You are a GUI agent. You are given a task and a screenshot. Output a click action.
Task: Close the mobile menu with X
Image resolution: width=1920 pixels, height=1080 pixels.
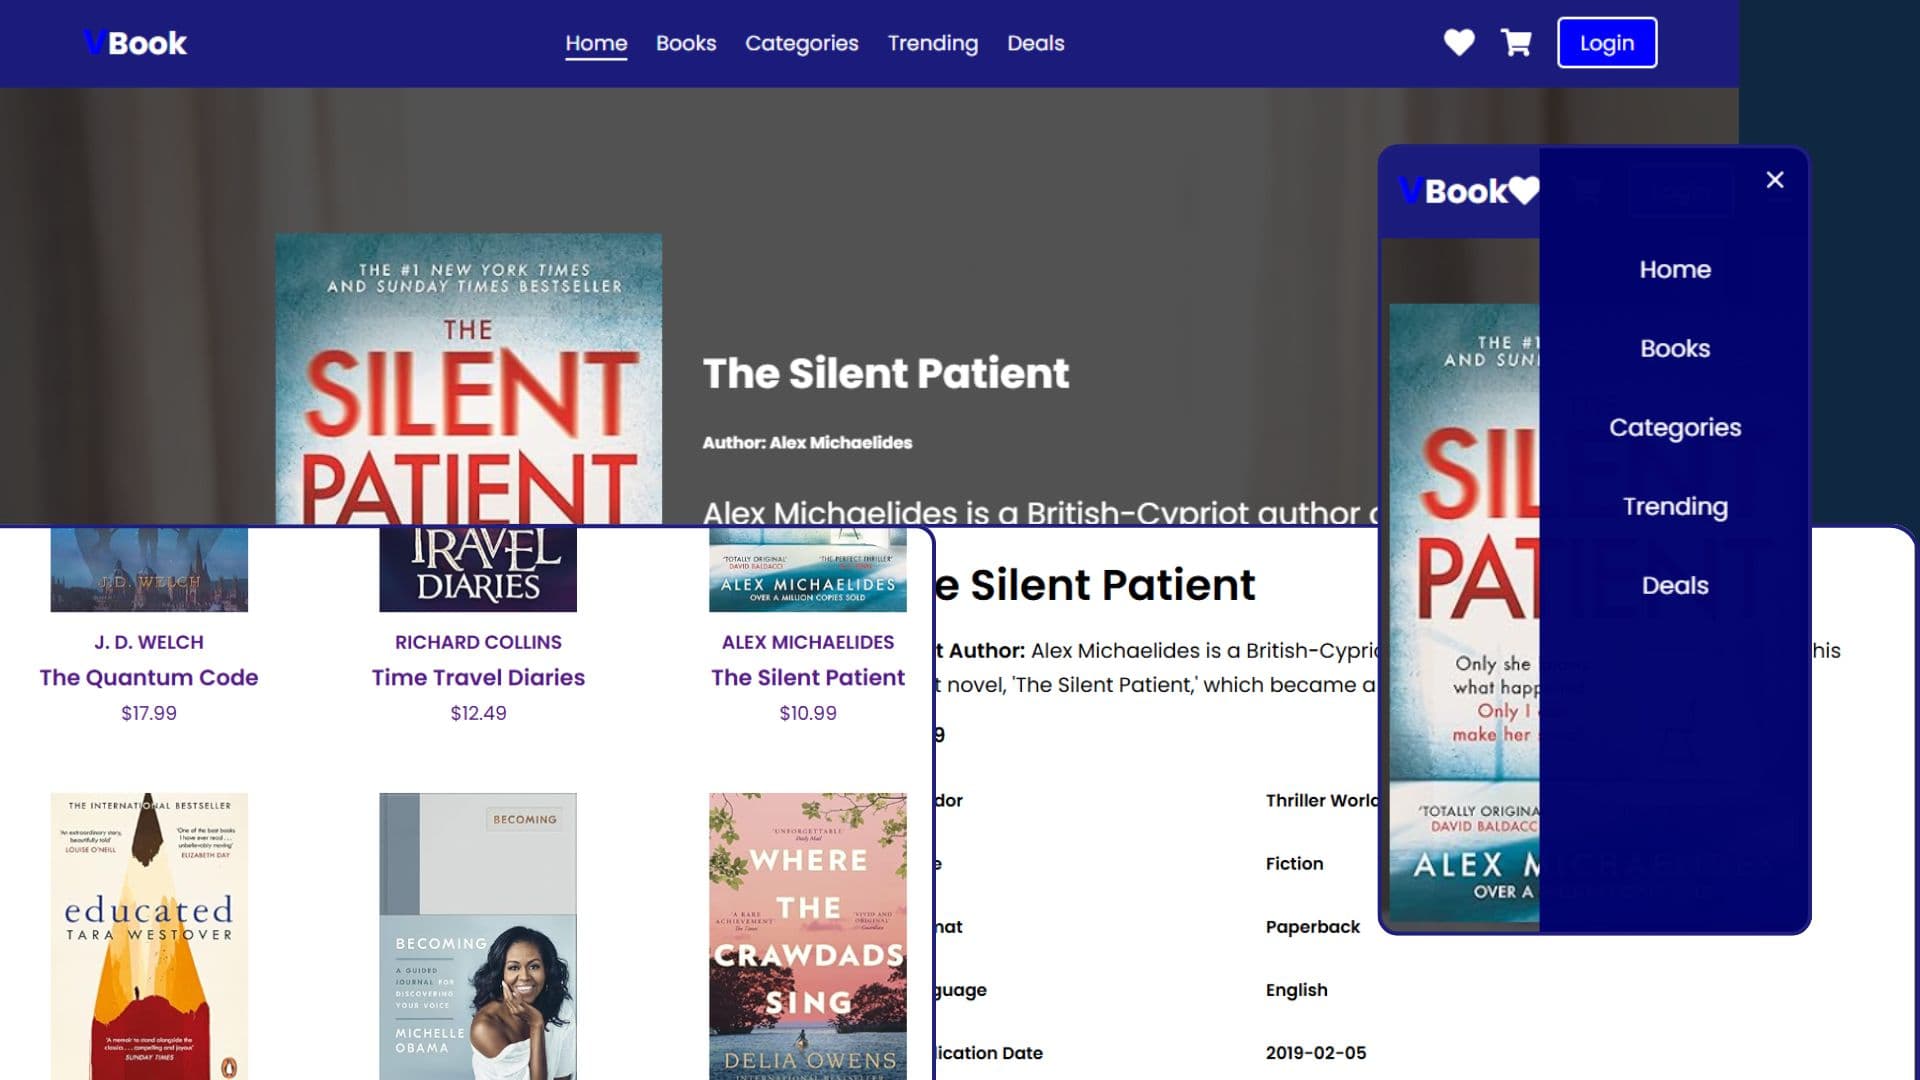pos(1775,180)
